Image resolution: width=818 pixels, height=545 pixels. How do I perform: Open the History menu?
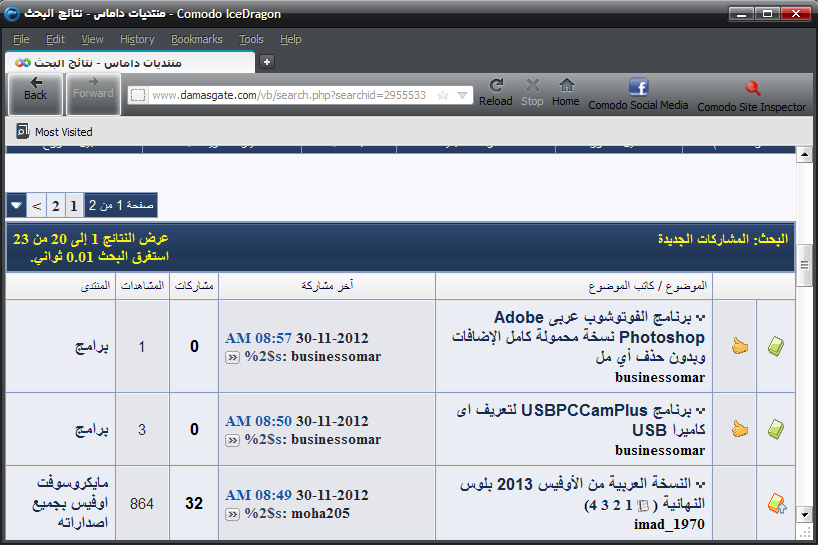click(x=137, y=39)
